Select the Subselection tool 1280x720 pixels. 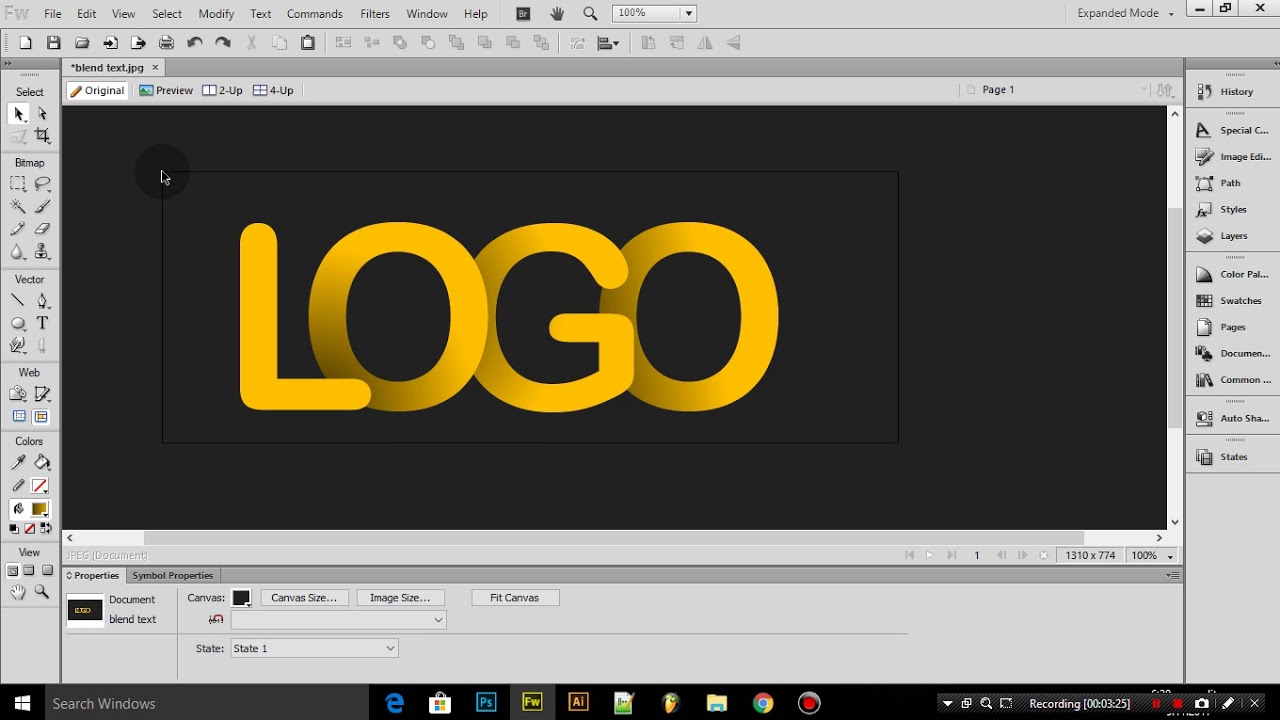42,114
